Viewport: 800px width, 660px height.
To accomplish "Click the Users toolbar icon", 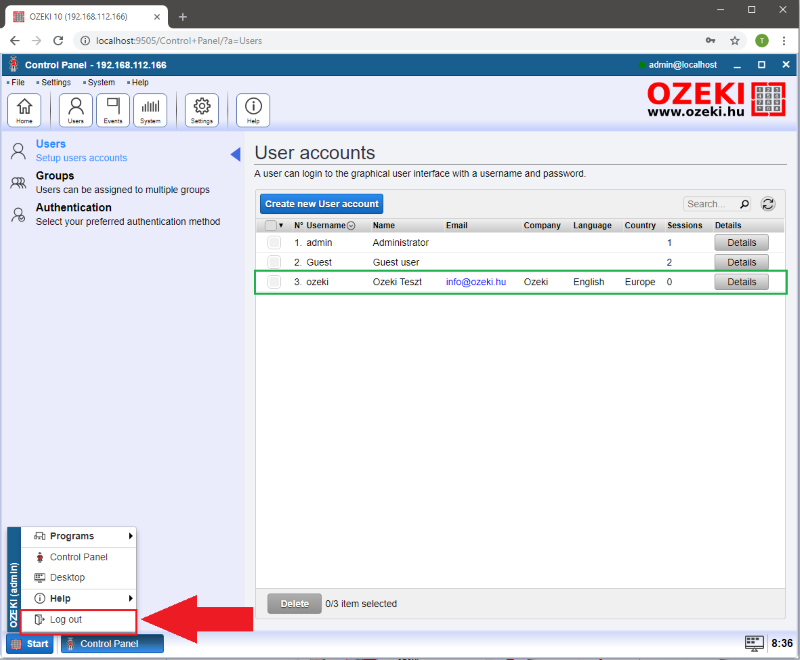I will 76,109.
